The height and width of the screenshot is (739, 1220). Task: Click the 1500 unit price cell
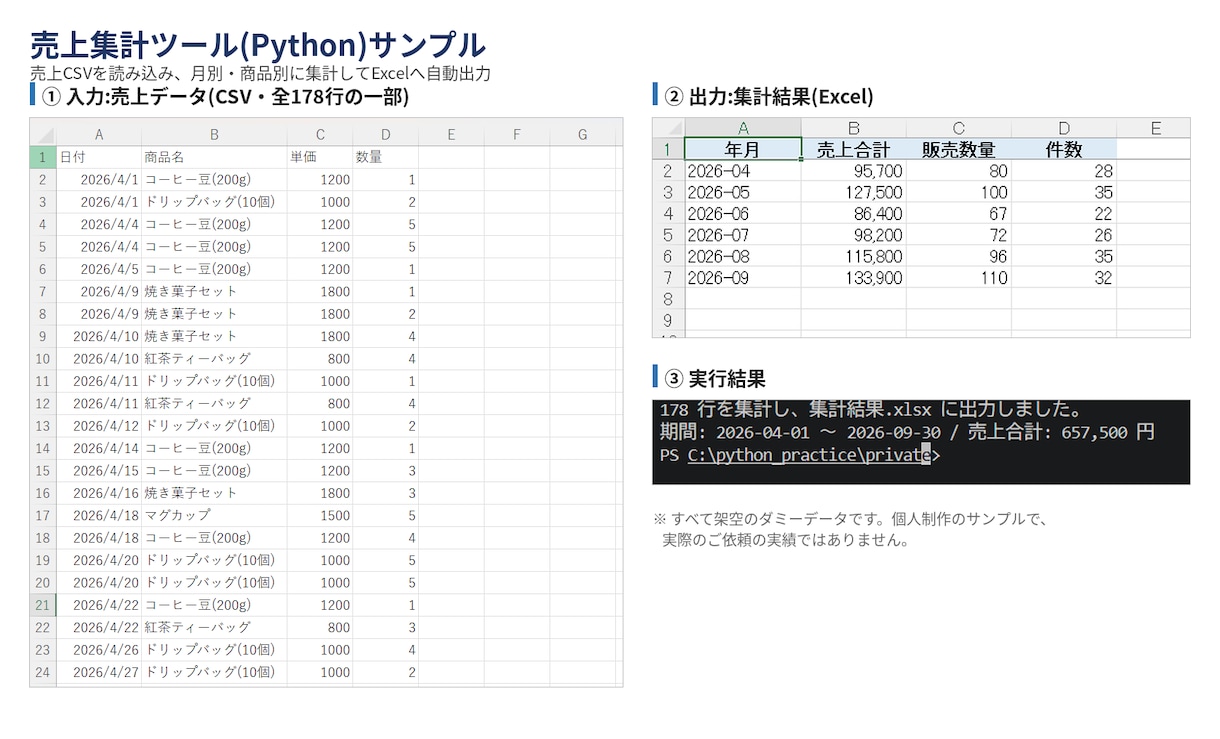pyautogui.click(x=320, y=515)
